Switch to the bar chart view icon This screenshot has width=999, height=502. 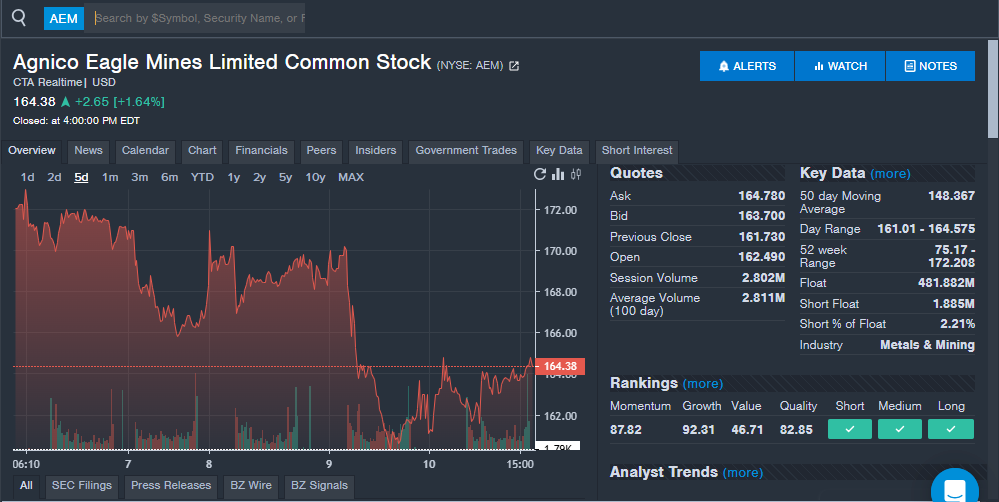click(x=558, y=175)
